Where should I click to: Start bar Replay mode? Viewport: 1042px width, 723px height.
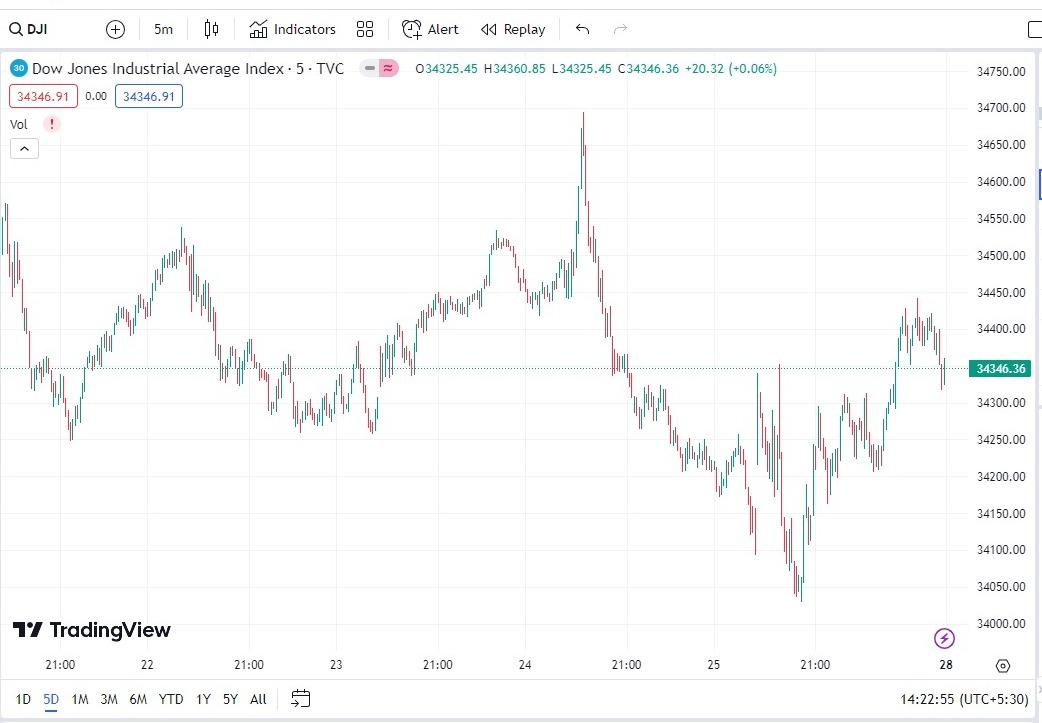[x=513, y=29]
